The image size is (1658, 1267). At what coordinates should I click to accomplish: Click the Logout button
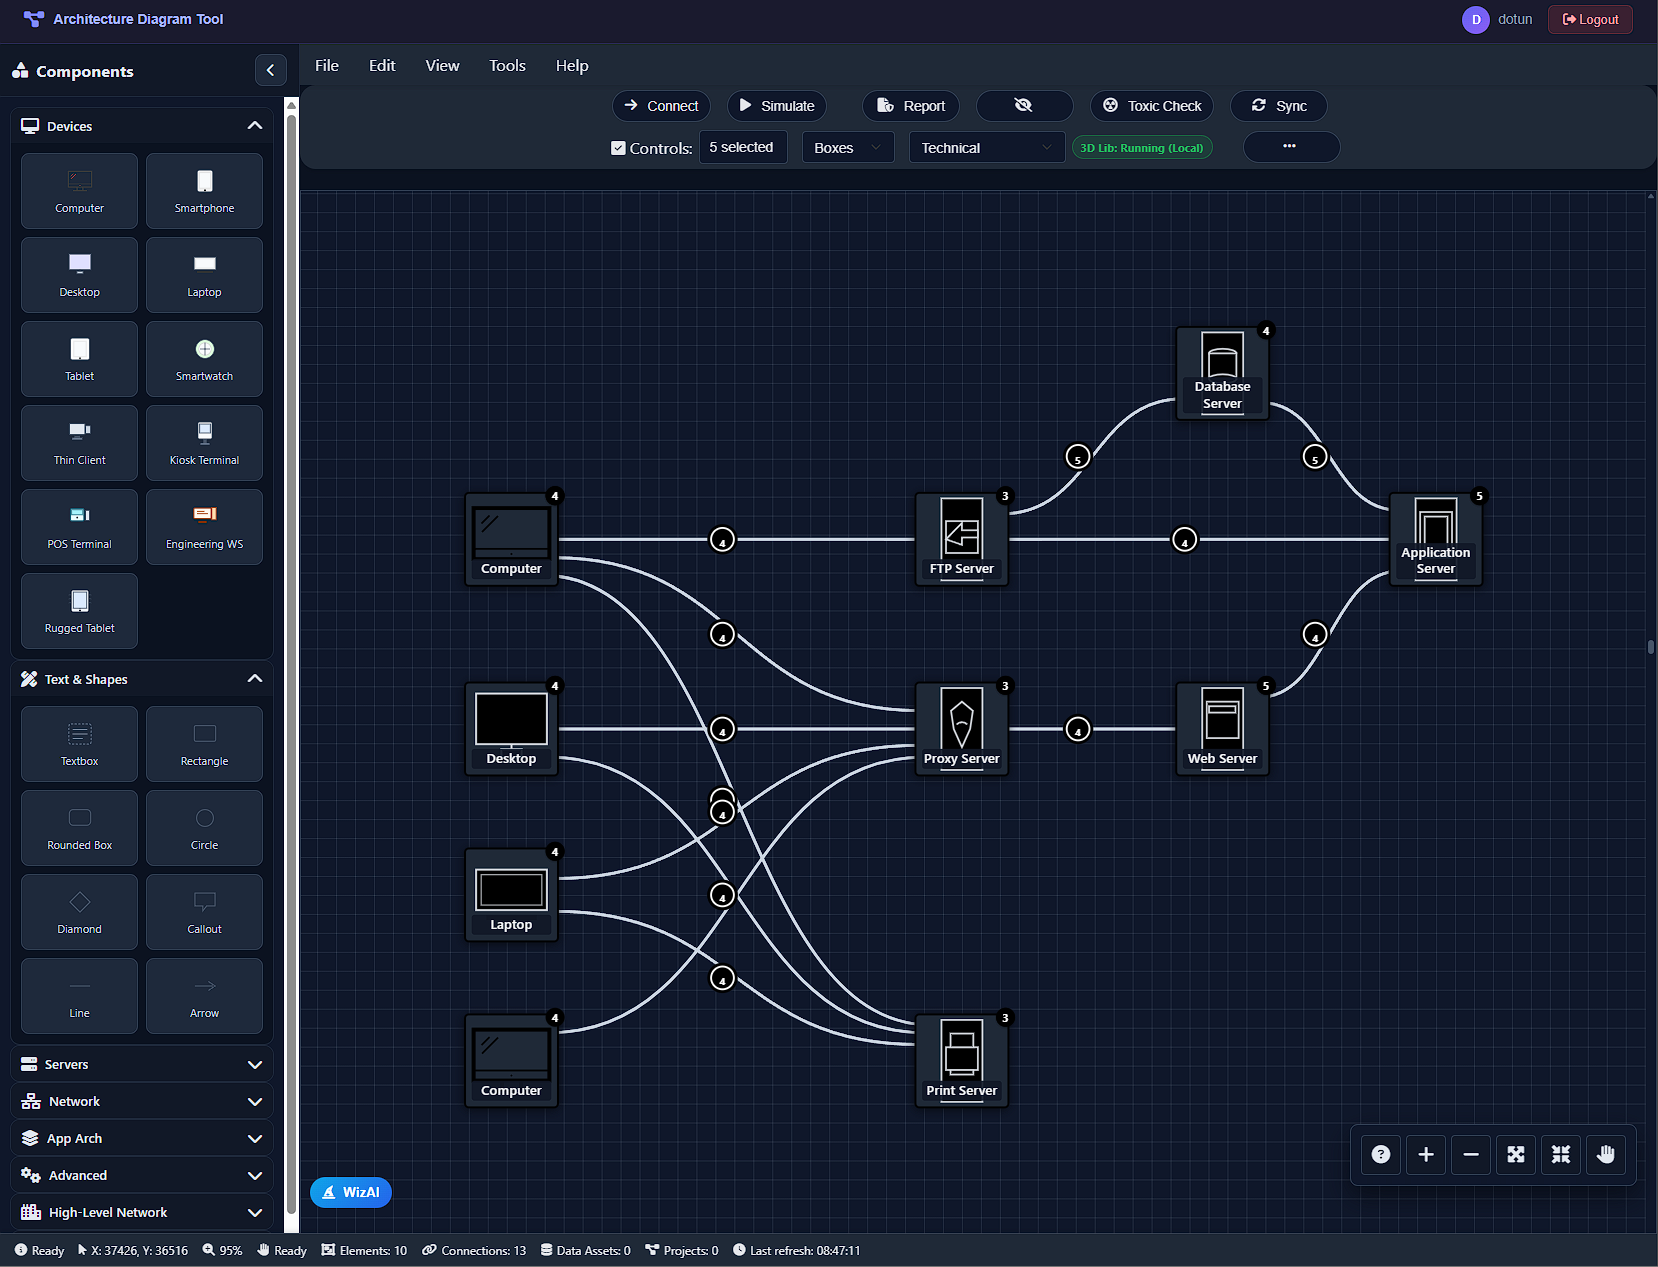point(1589,19)
